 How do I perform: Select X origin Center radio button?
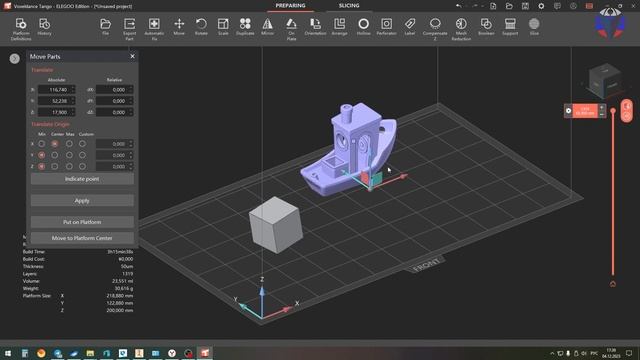click(55, 144)
